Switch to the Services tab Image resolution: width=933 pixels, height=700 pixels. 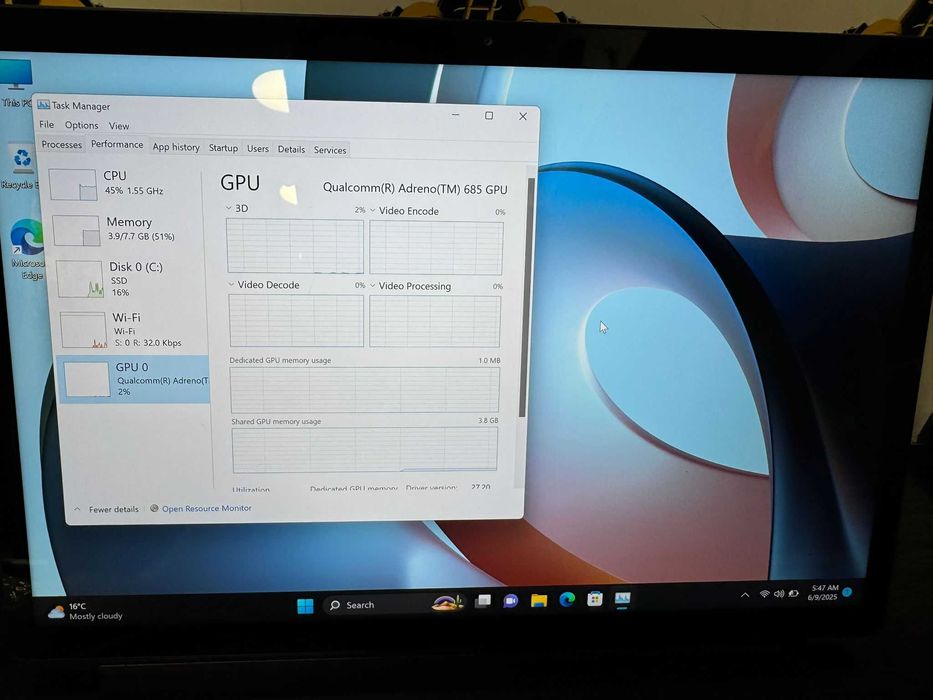click(330, 150)
